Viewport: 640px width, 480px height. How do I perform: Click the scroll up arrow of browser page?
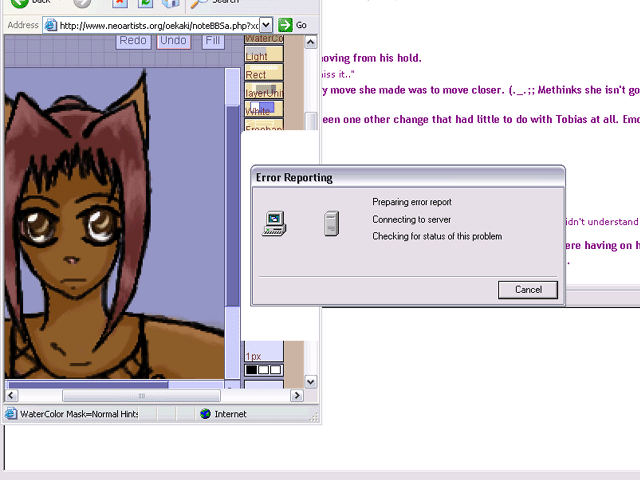(x=311, y=42)
